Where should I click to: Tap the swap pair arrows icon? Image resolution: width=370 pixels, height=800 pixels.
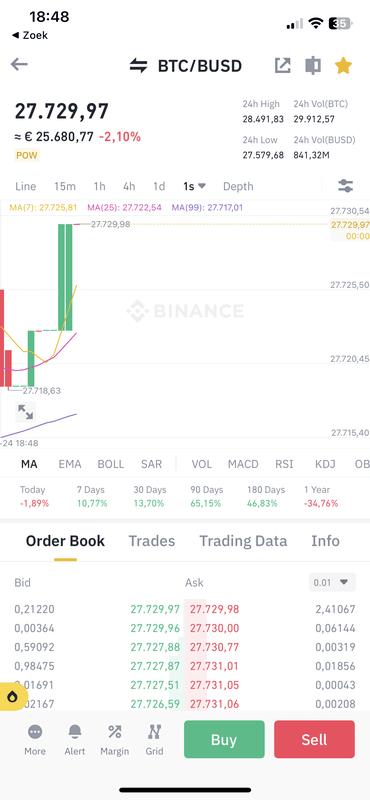[138, 66]
